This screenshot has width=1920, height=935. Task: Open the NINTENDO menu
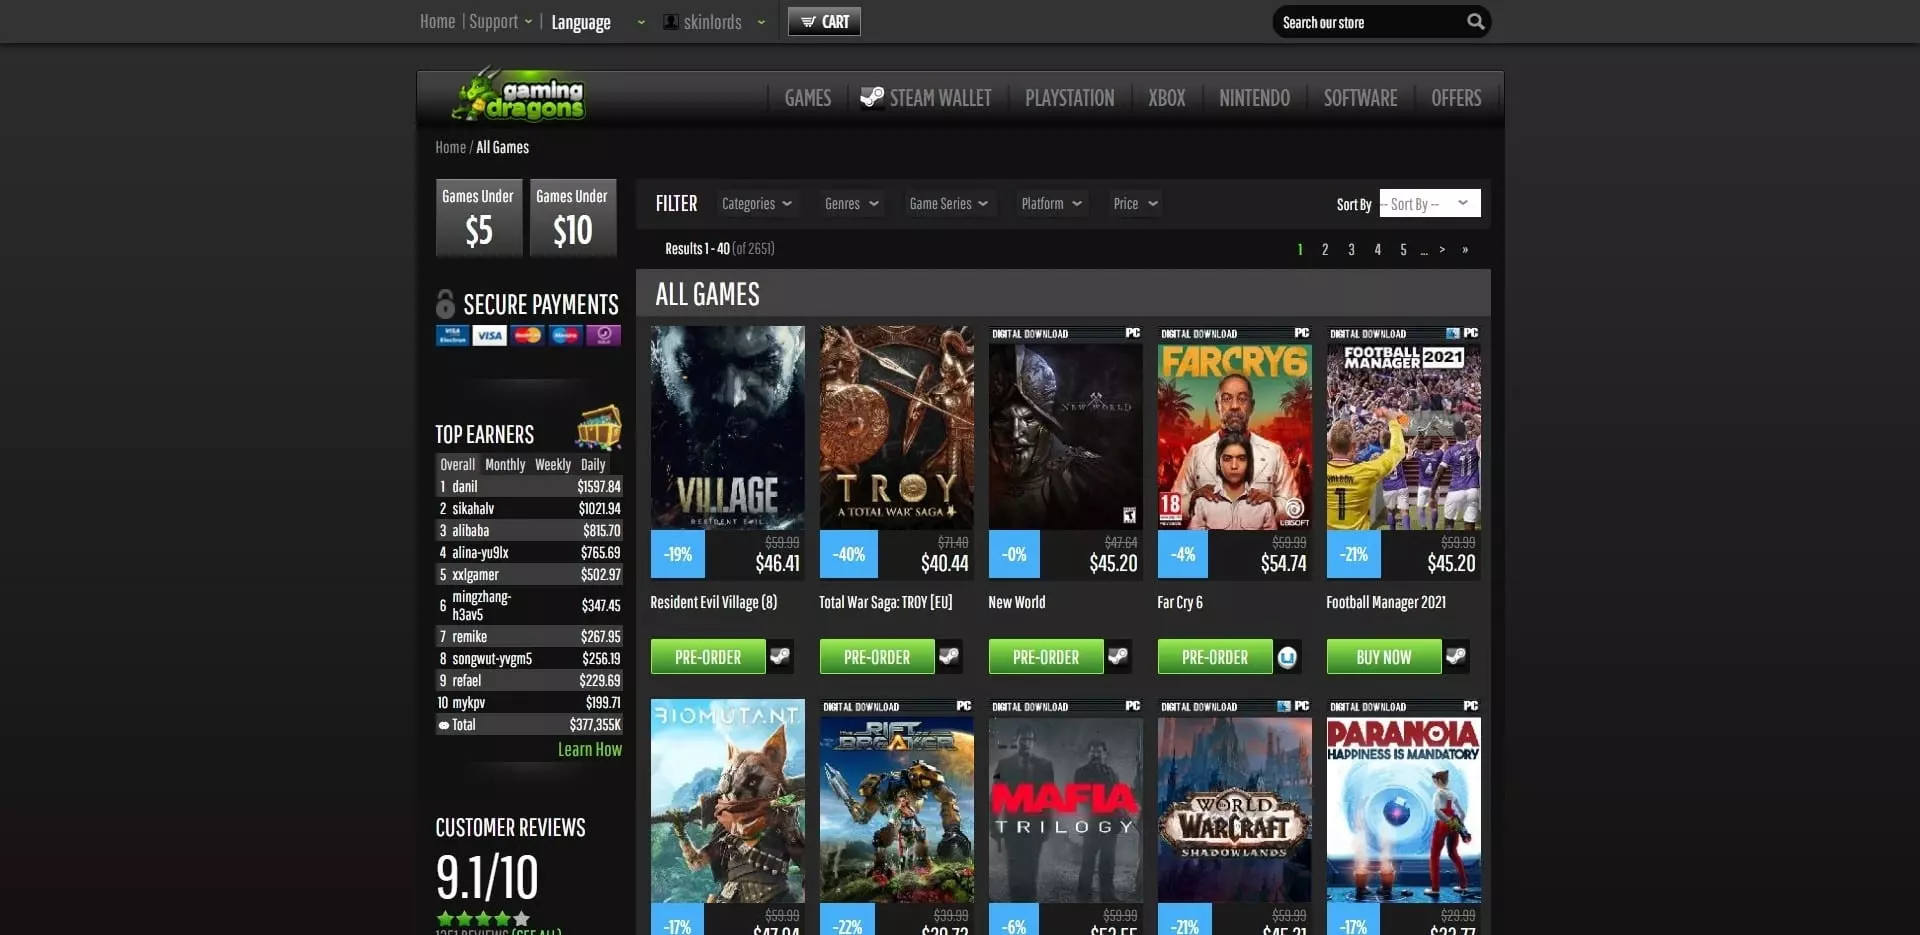1254,98
